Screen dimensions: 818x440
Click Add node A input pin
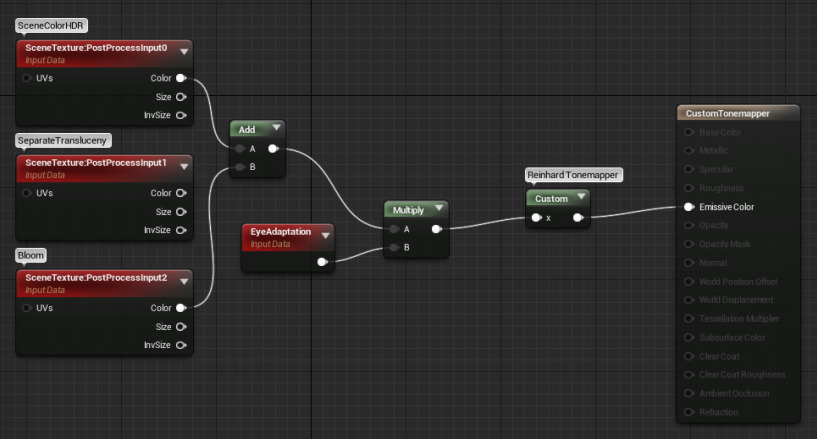[x=239, y=149]
